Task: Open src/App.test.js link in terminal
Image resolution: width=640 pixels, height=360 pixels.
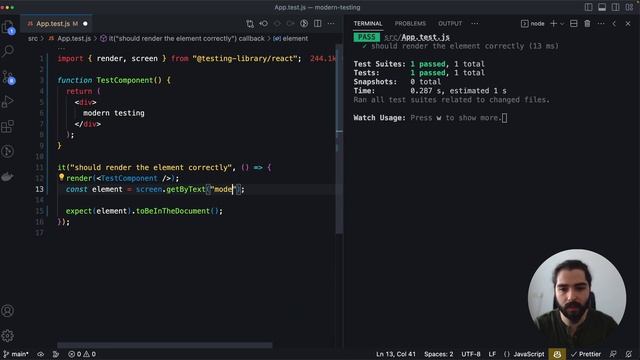Action: [x=417, y=37]
